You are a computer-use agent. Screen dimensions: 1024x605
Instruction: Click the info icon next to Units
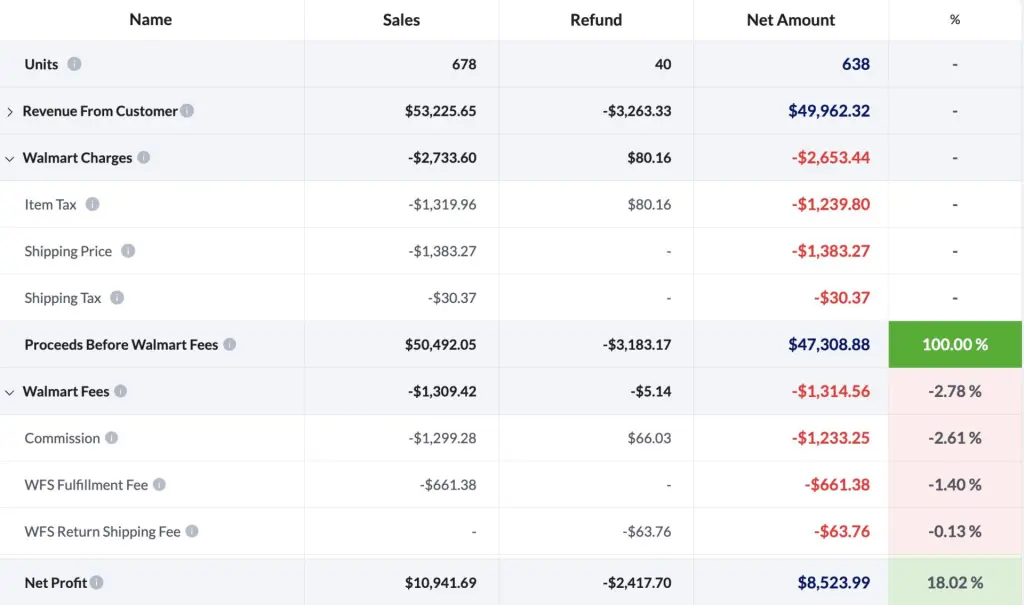pos(74,64)
